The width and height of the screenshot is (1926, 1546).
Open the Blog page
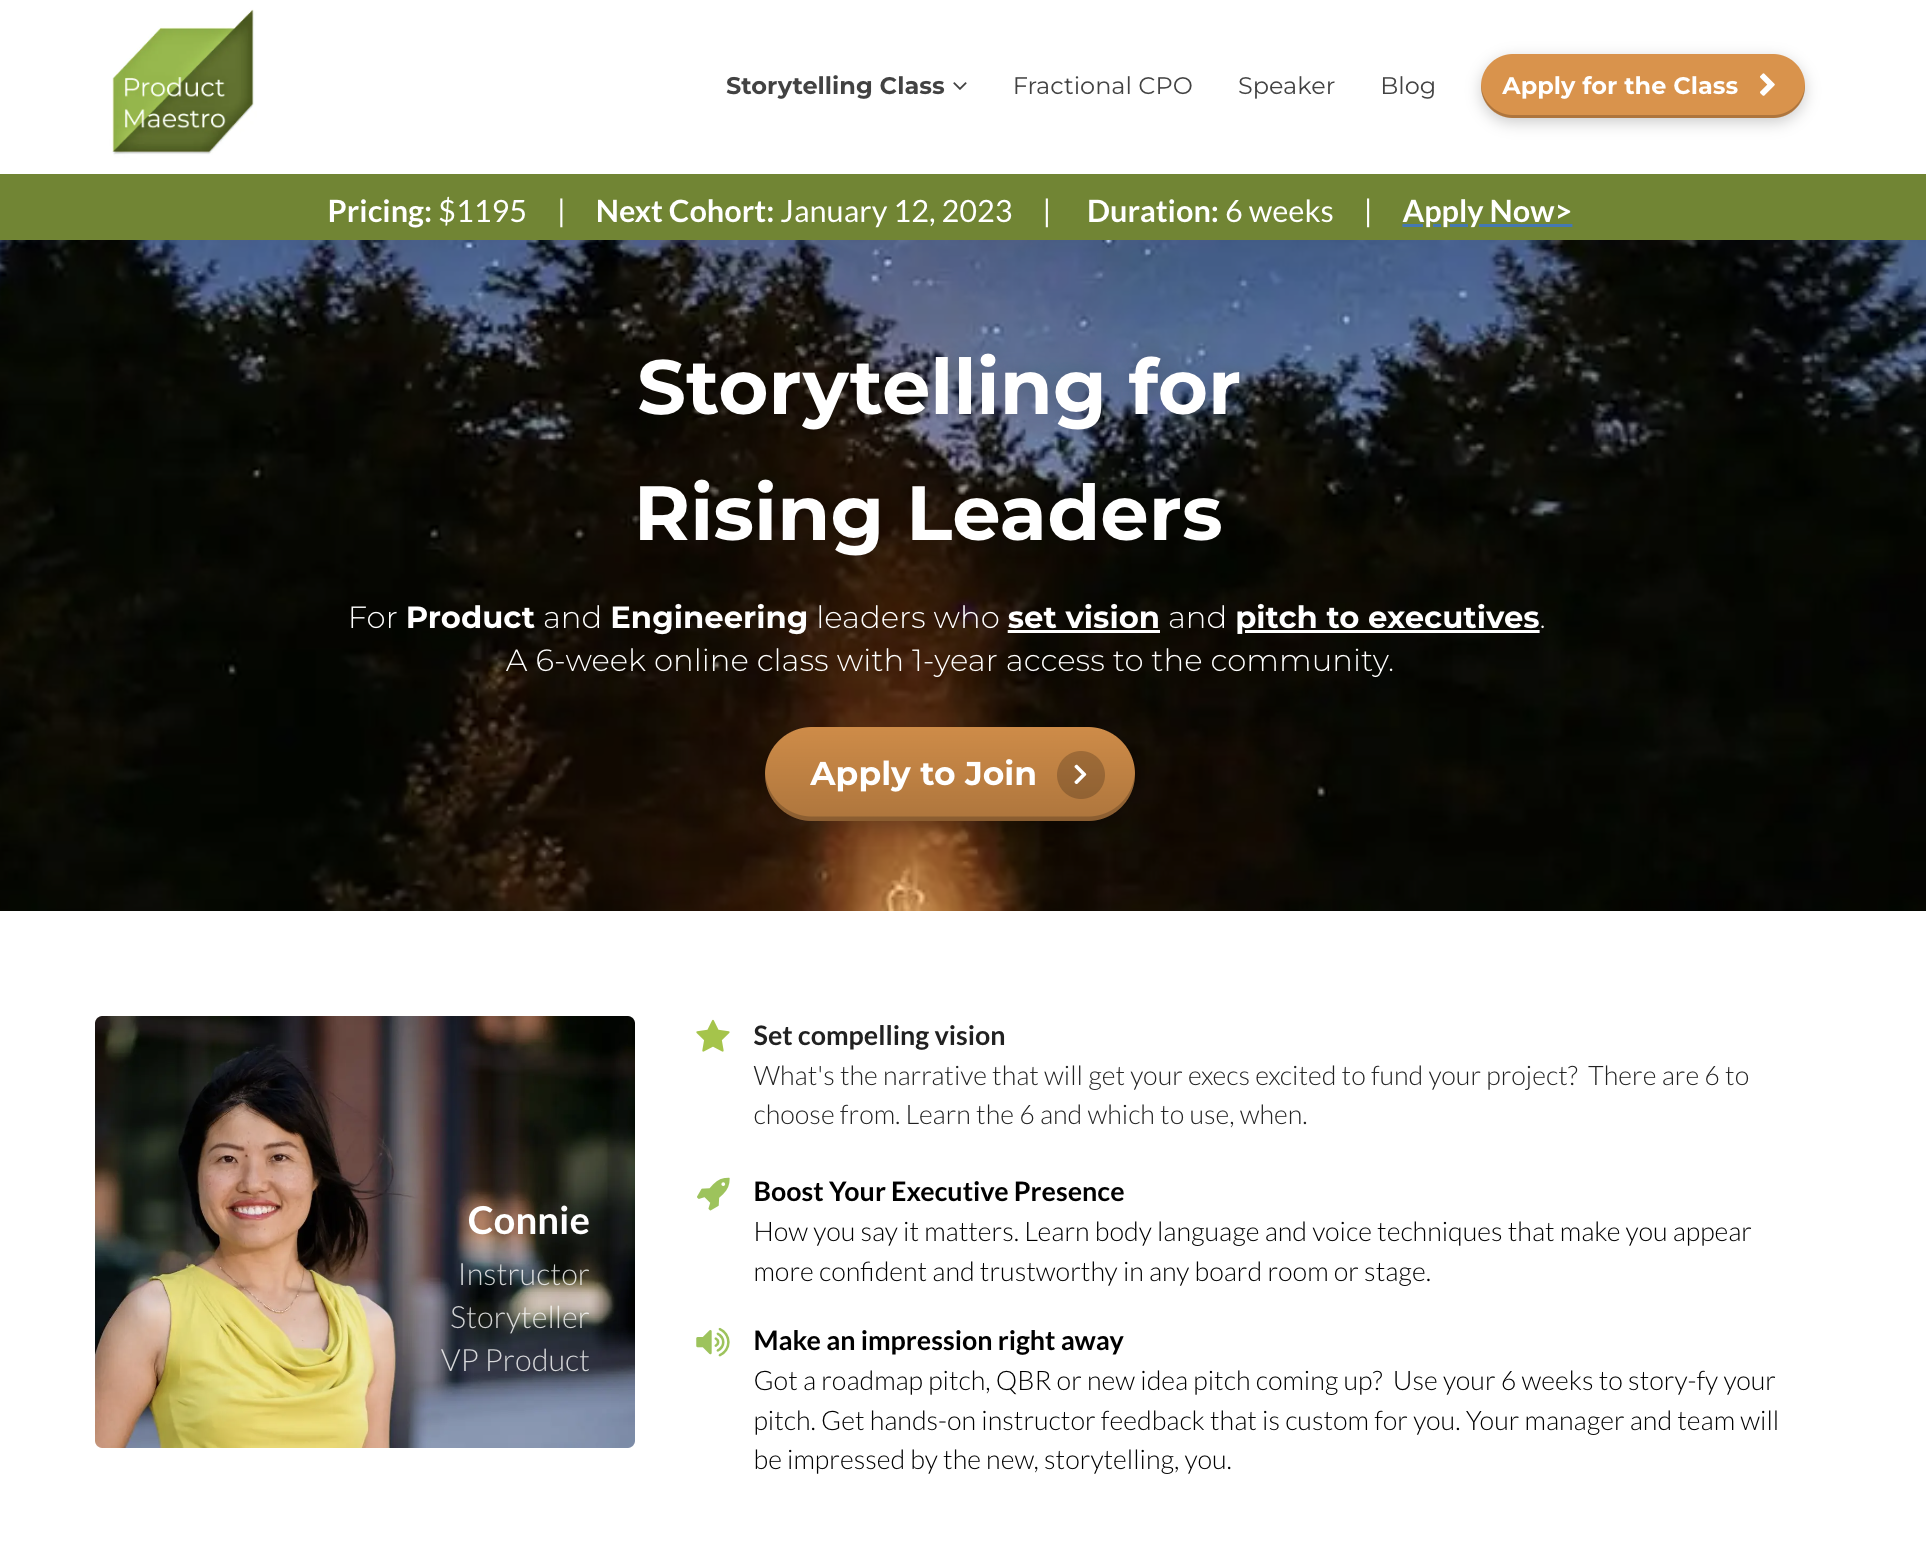[x=1408, y=86]
